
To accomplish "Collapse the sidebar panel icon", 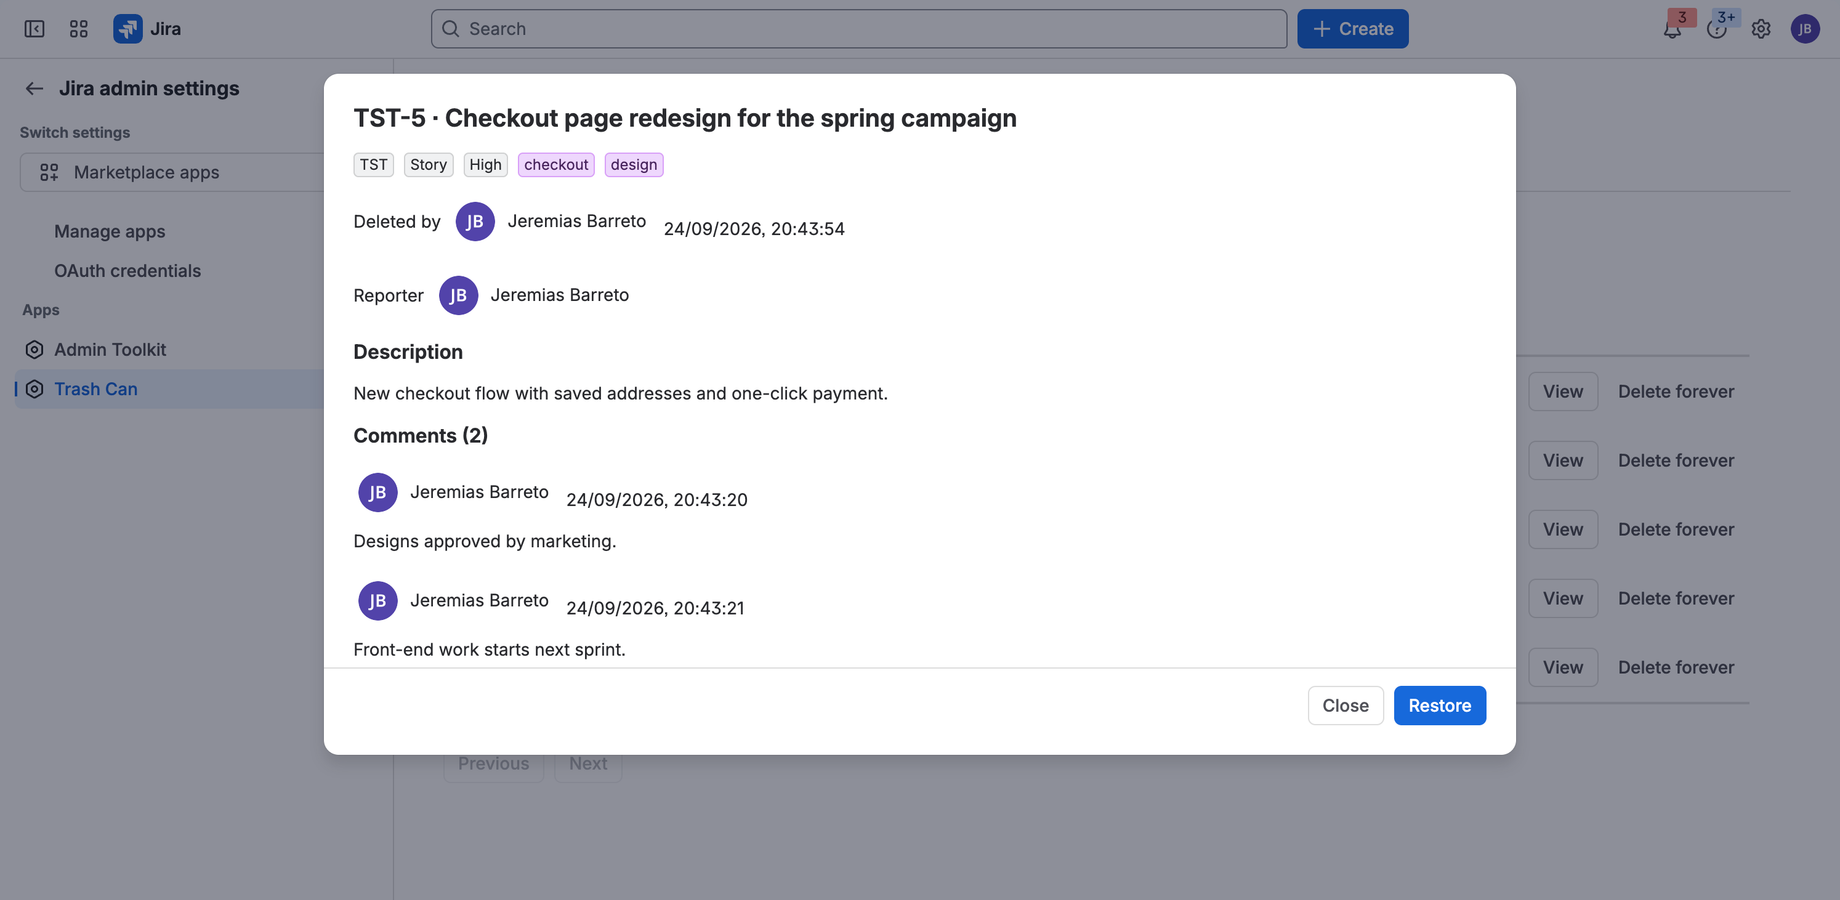I will point(34,29).
